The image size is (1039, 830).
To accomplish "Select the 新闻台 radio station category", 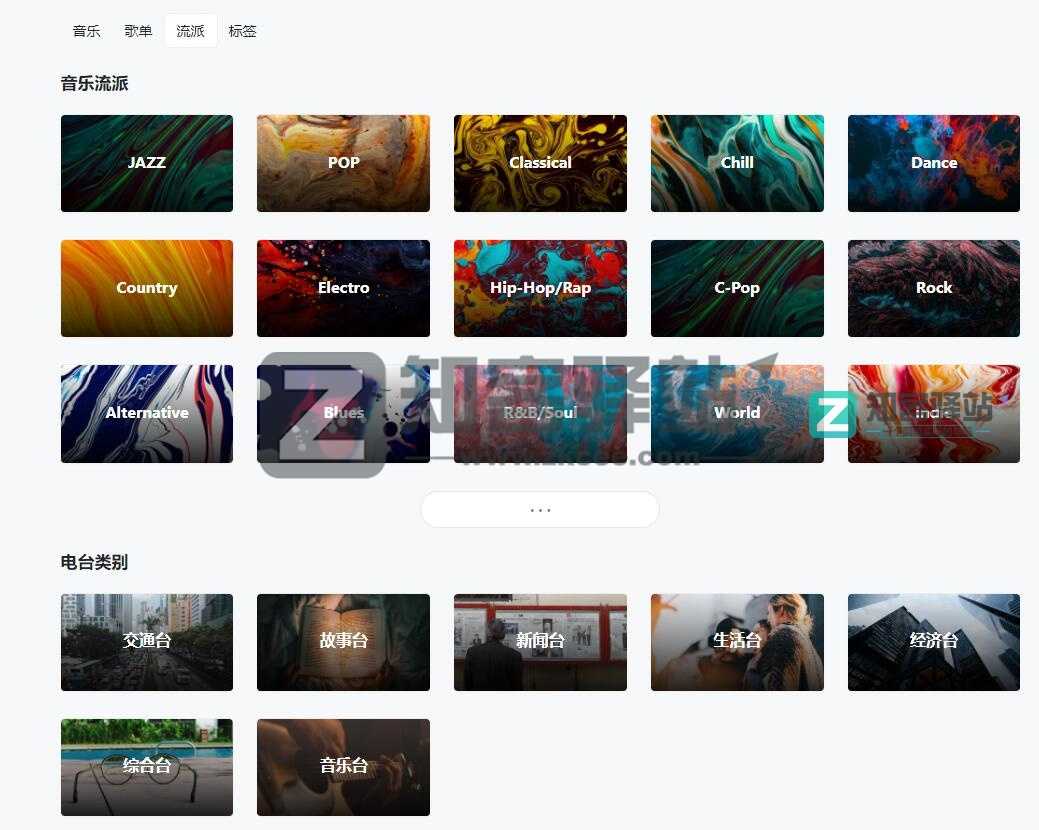I will pos(540,642).
